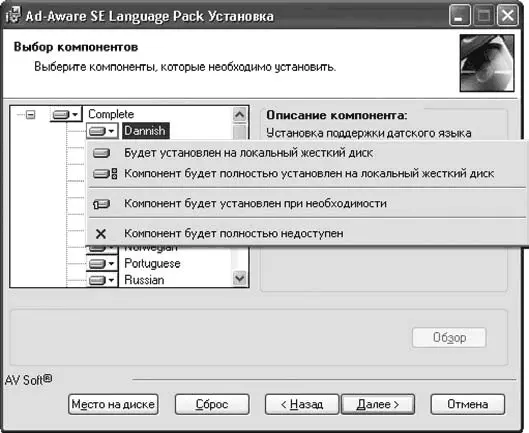Click the 'Сброс' button

[x=212, y=404]
